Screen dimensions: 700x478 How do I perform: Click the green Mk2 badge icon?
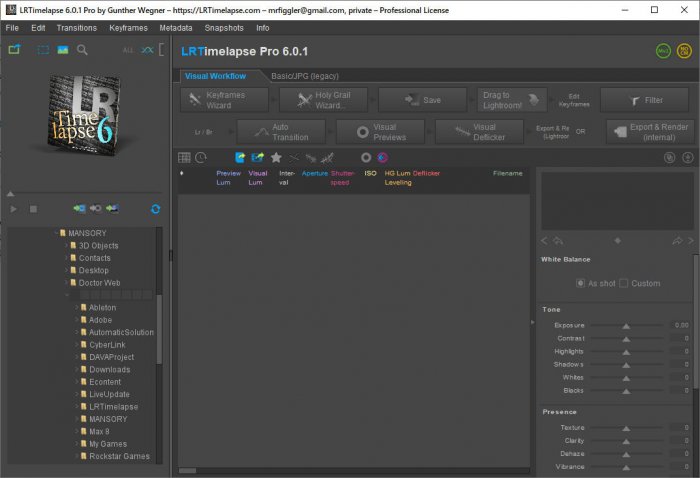pos(662,49)
